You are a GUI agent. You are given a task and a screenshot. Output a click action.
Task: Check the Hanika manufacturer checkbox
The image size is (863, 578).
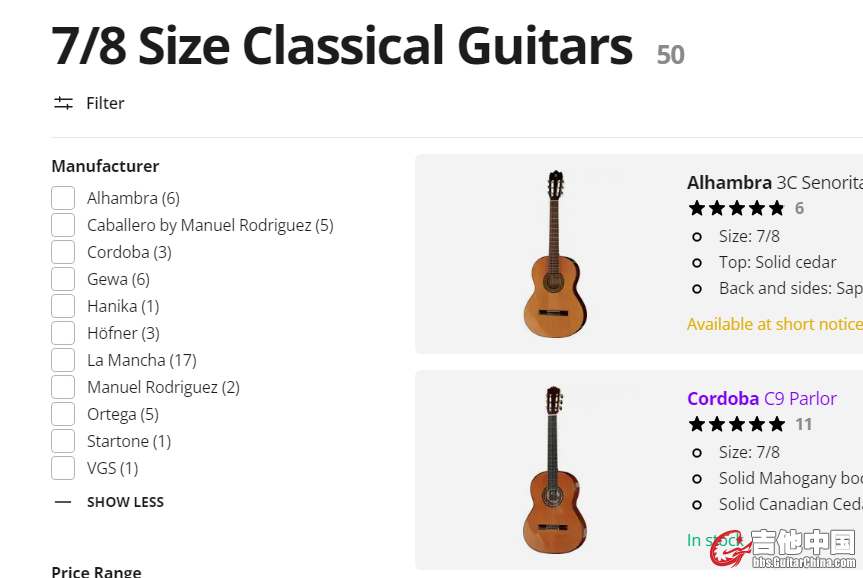point(63,306)
